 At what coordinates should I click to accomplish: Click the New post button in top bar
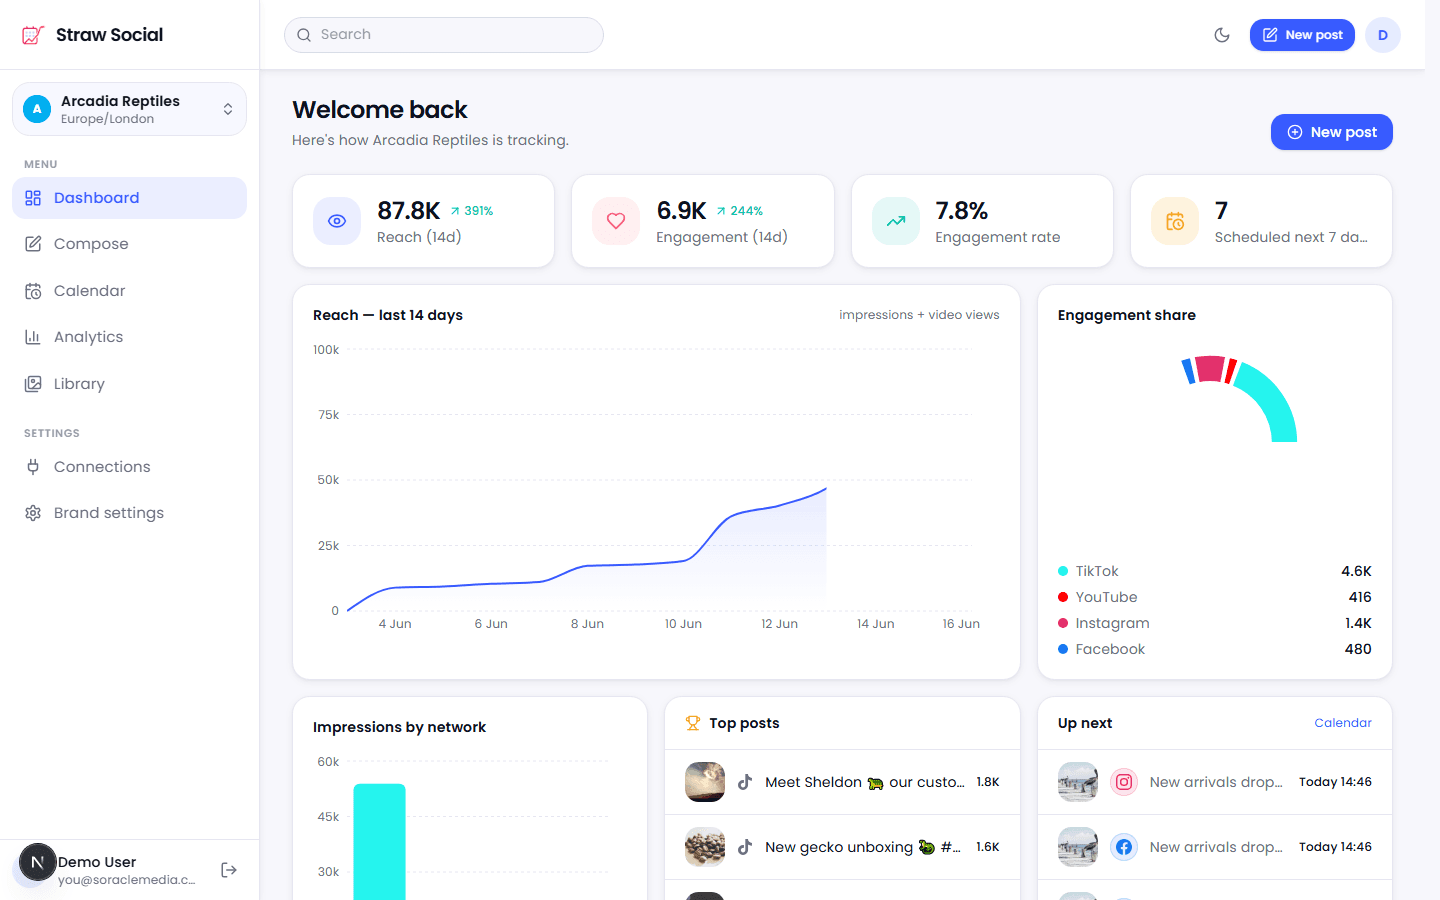[x=1302, y=35]
